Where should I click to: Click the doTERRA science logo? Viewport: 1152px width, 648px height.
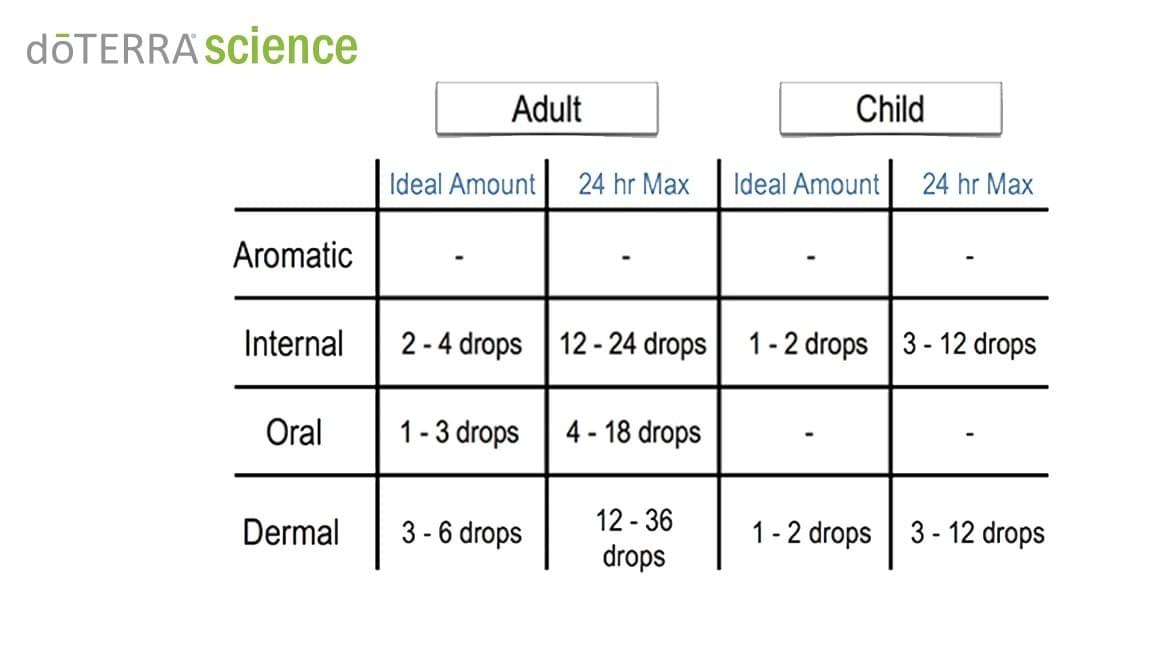tap(192, 47)
